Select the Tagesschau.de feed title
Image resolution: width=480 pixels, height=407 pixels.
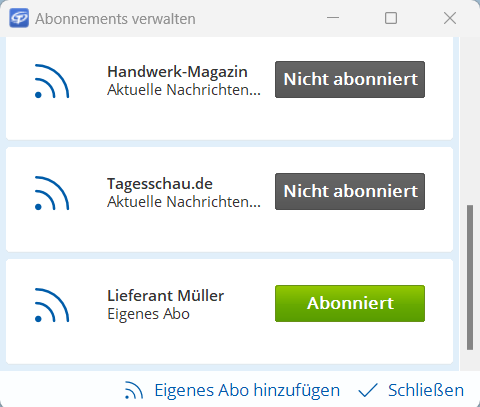tap(160, 184)
